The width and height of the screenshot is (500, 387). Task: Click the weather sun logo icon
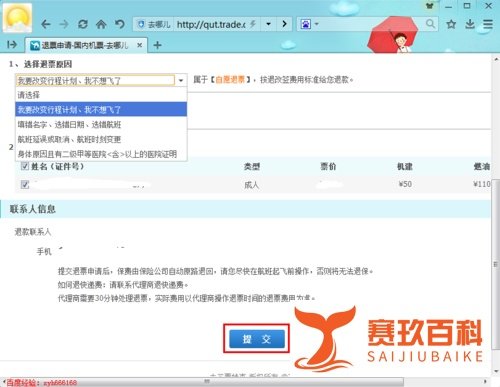17,17
